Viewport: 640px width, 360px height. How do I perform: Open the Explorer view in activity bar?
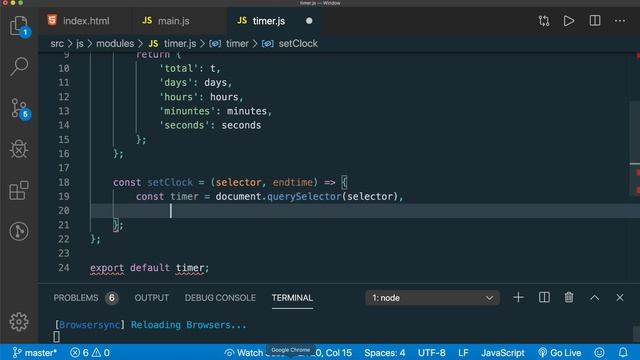coord(19,27)
